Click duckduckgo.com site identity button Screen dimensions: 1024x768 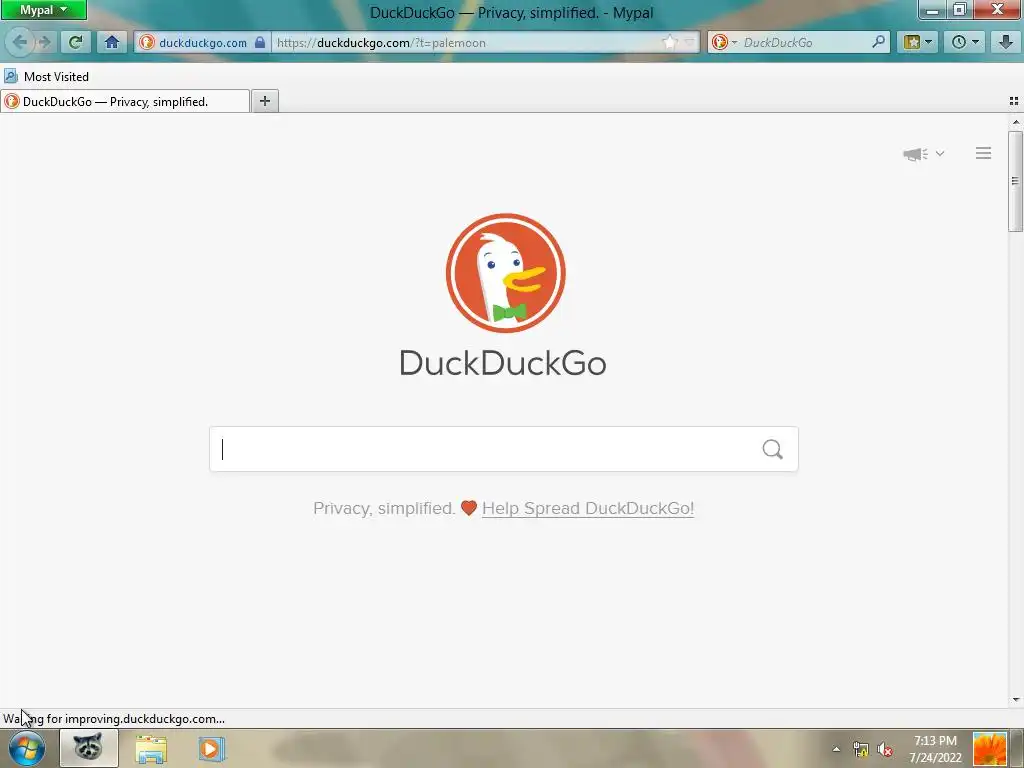coord(202,42)
